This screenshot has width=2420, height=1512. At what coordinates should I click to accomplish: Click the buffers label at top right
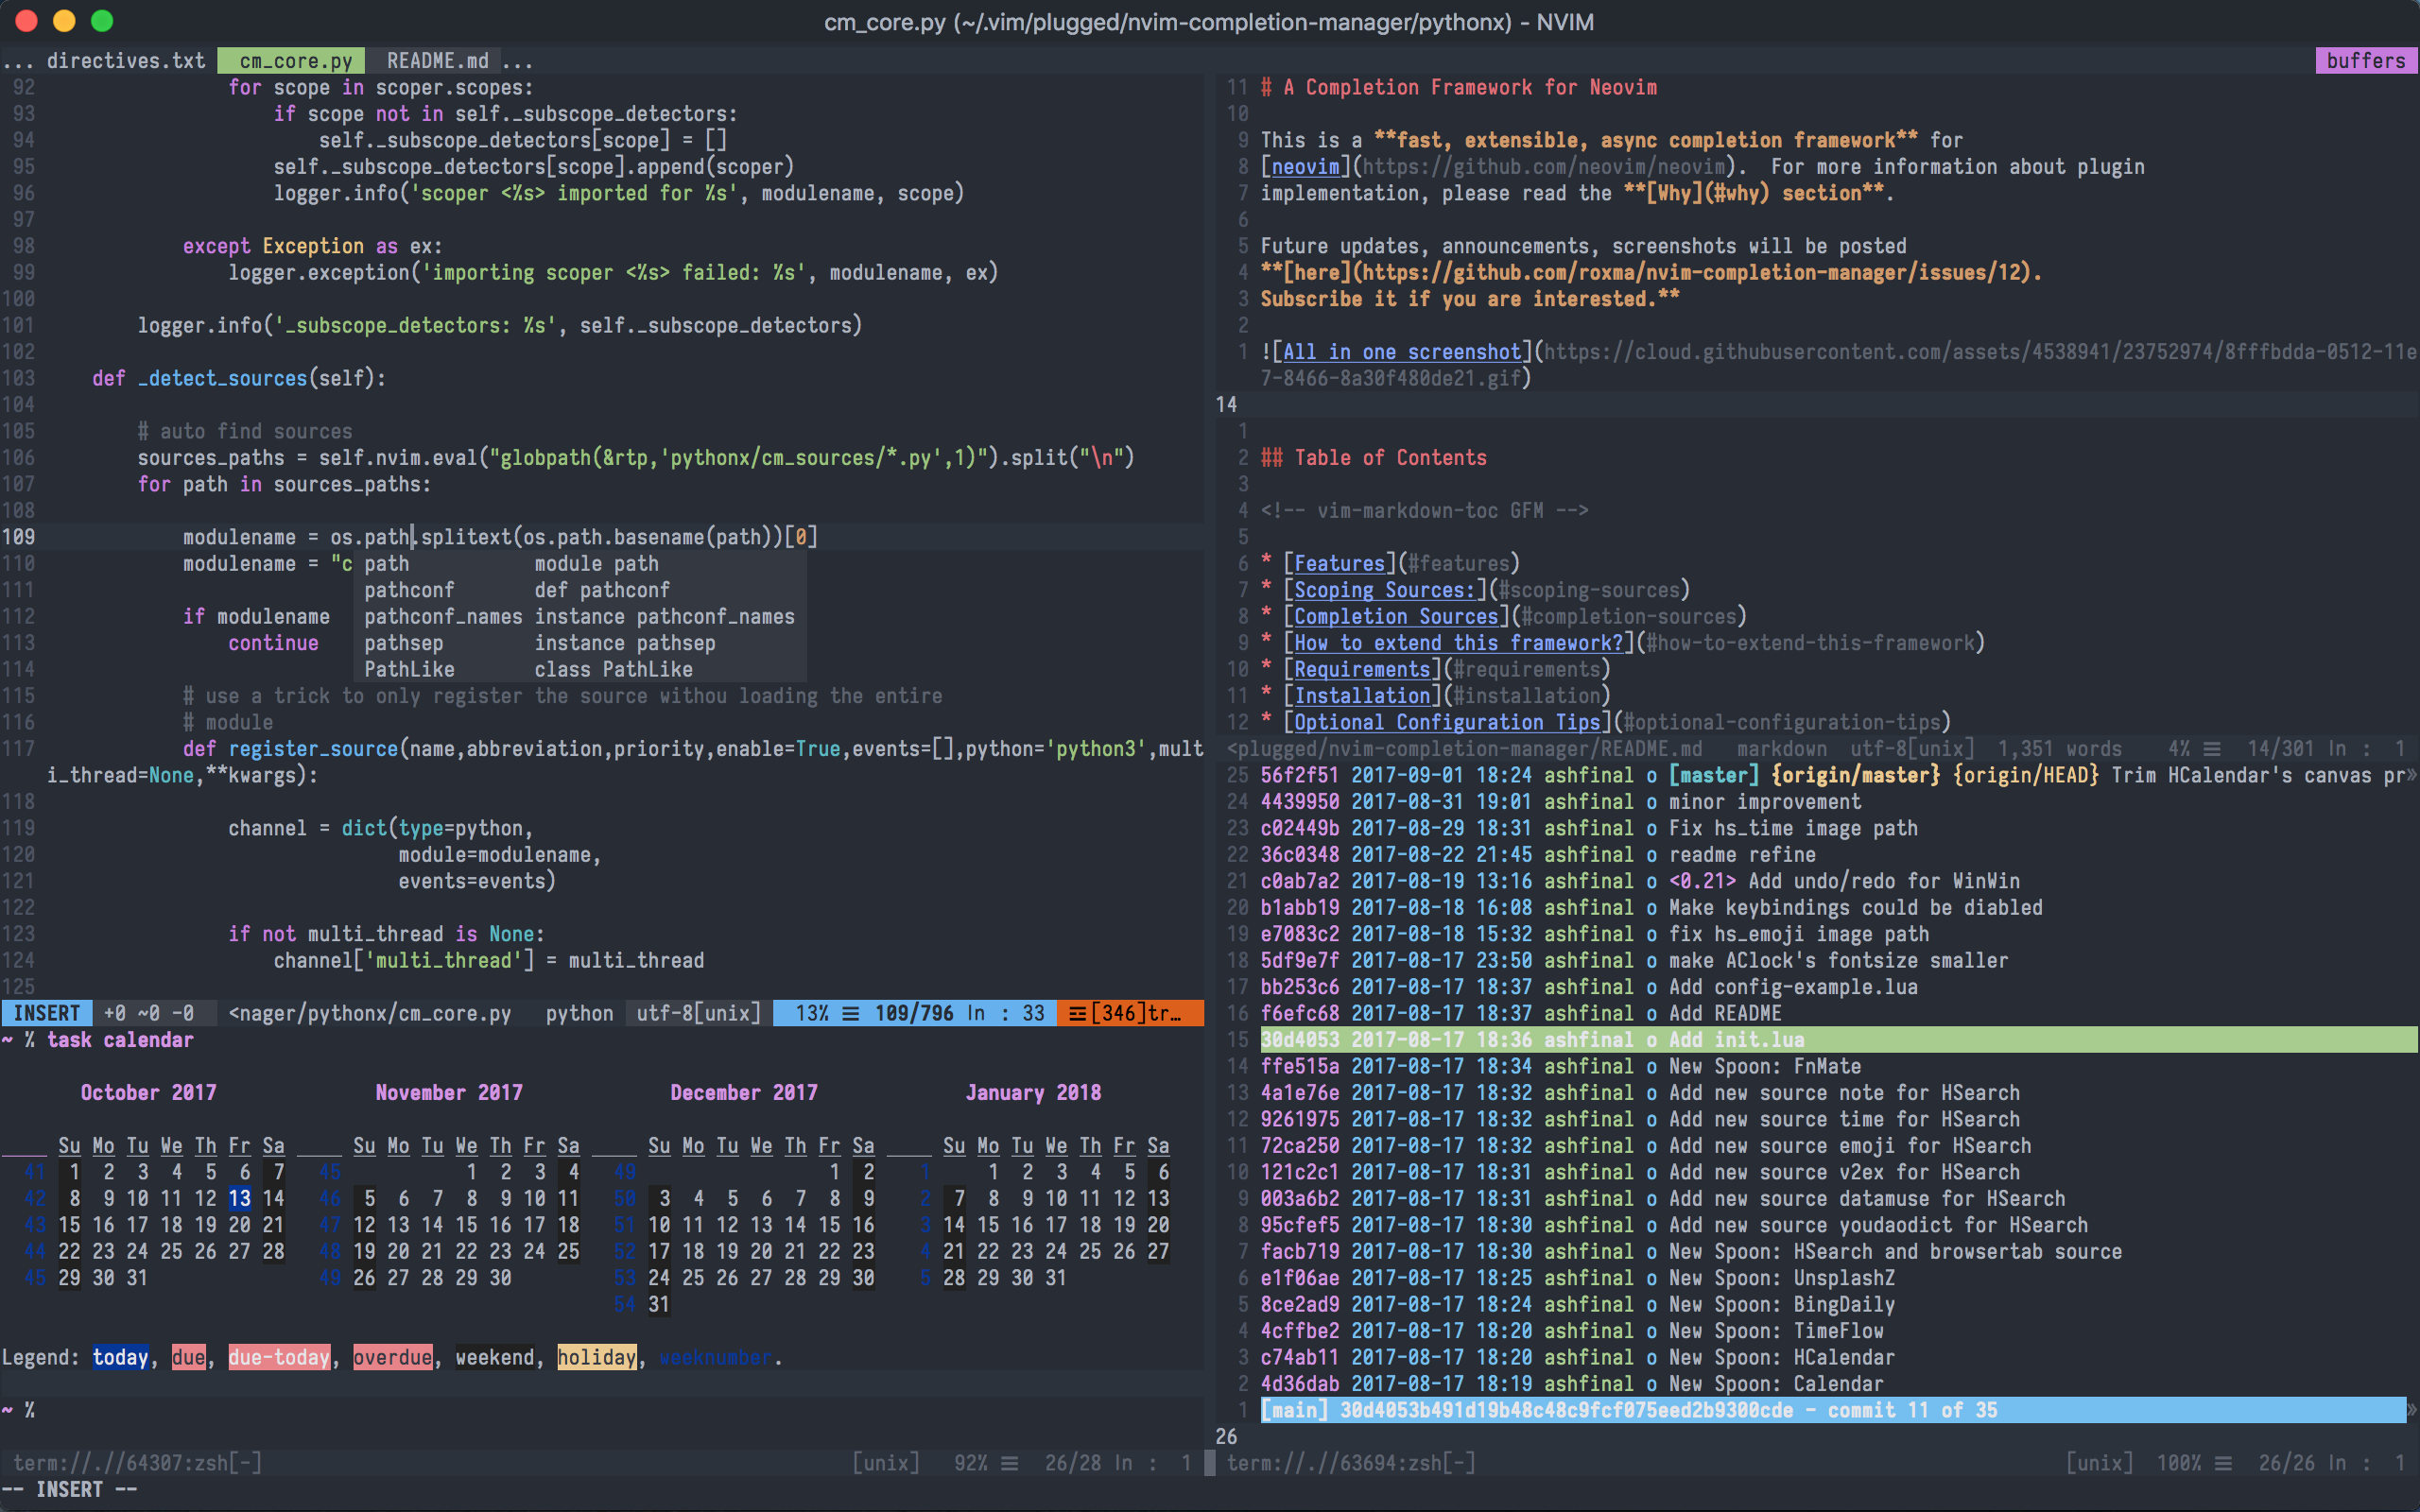[2365, 60]
